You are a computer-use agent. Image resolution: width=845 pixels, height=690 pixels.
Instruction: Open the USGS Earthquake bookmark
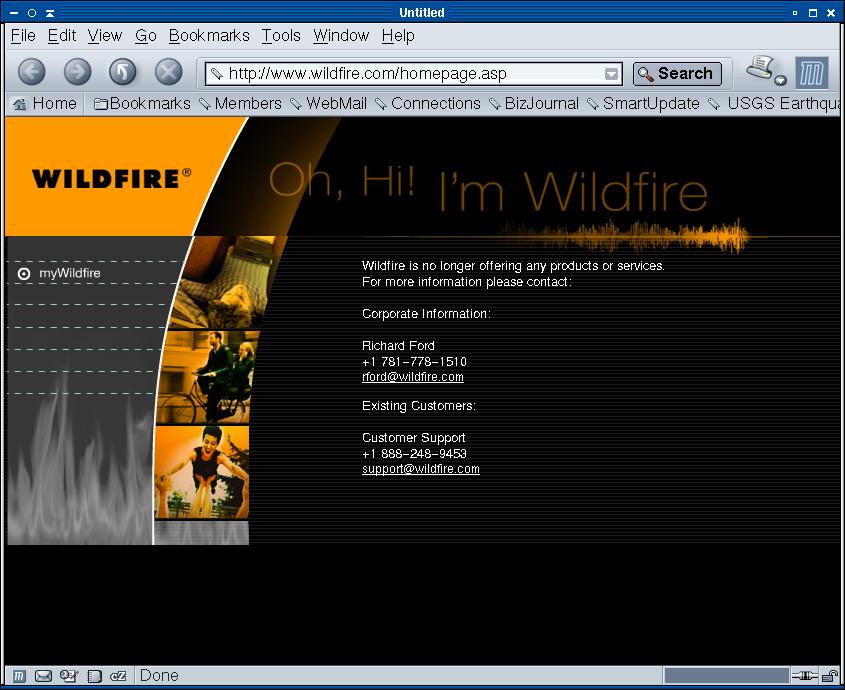773,104
